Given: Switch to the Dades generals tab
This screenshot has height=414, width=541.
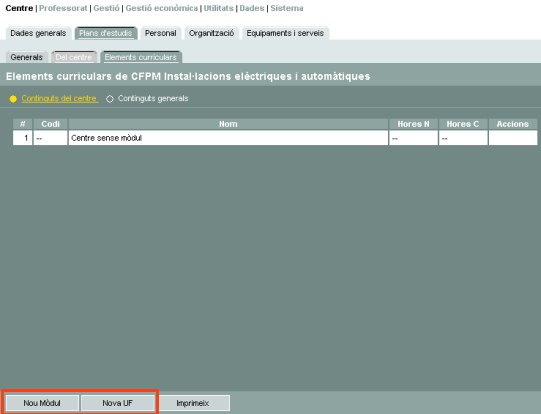Looking at the screenshot, I should [x=38, y=33].
